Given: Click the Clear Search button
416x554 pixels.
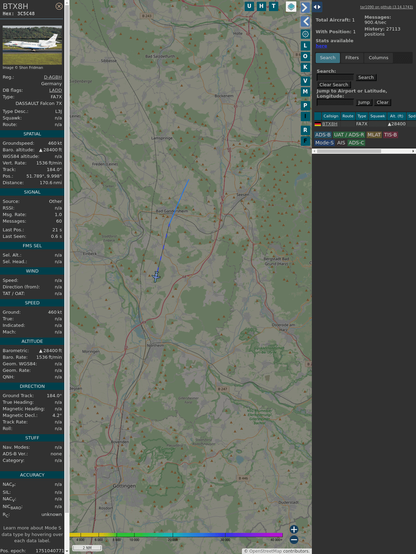Looking at the screenshot, I should [334, 85].
